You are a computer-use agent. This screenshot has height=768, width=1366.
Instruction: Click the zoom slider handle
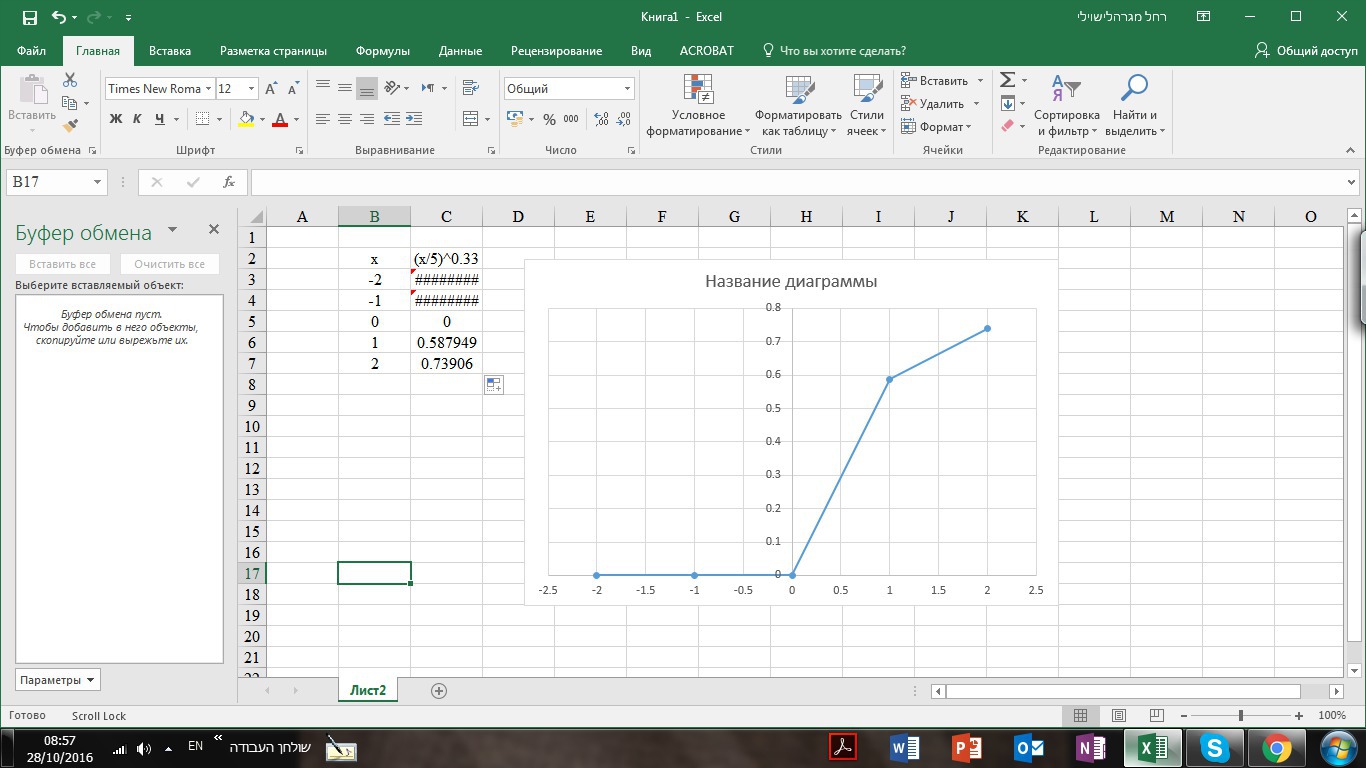click(x=1241, y=716)
